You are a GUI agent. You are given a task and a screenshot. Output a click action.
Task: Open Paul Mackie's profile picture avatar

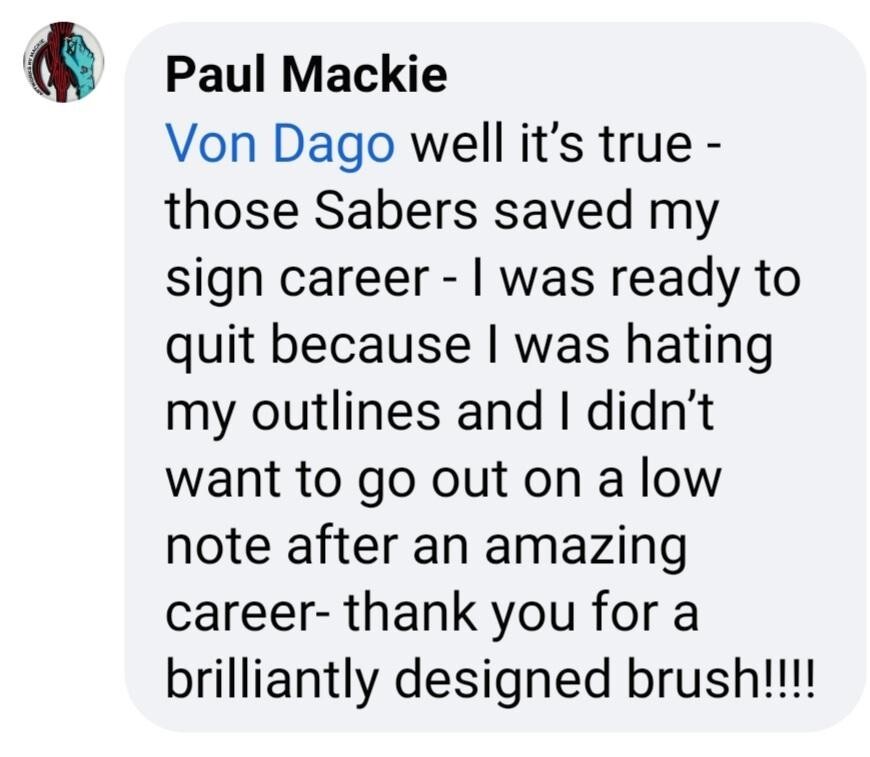[63, 62]
